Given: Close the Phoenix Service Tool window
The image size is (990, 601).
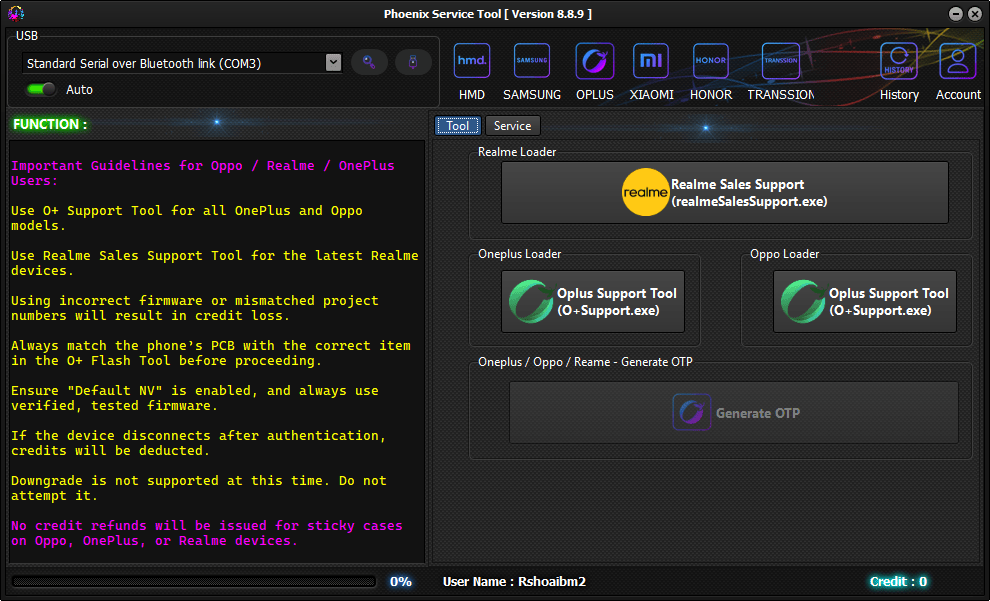Looking at the screenshot, I should click(975, 14).
